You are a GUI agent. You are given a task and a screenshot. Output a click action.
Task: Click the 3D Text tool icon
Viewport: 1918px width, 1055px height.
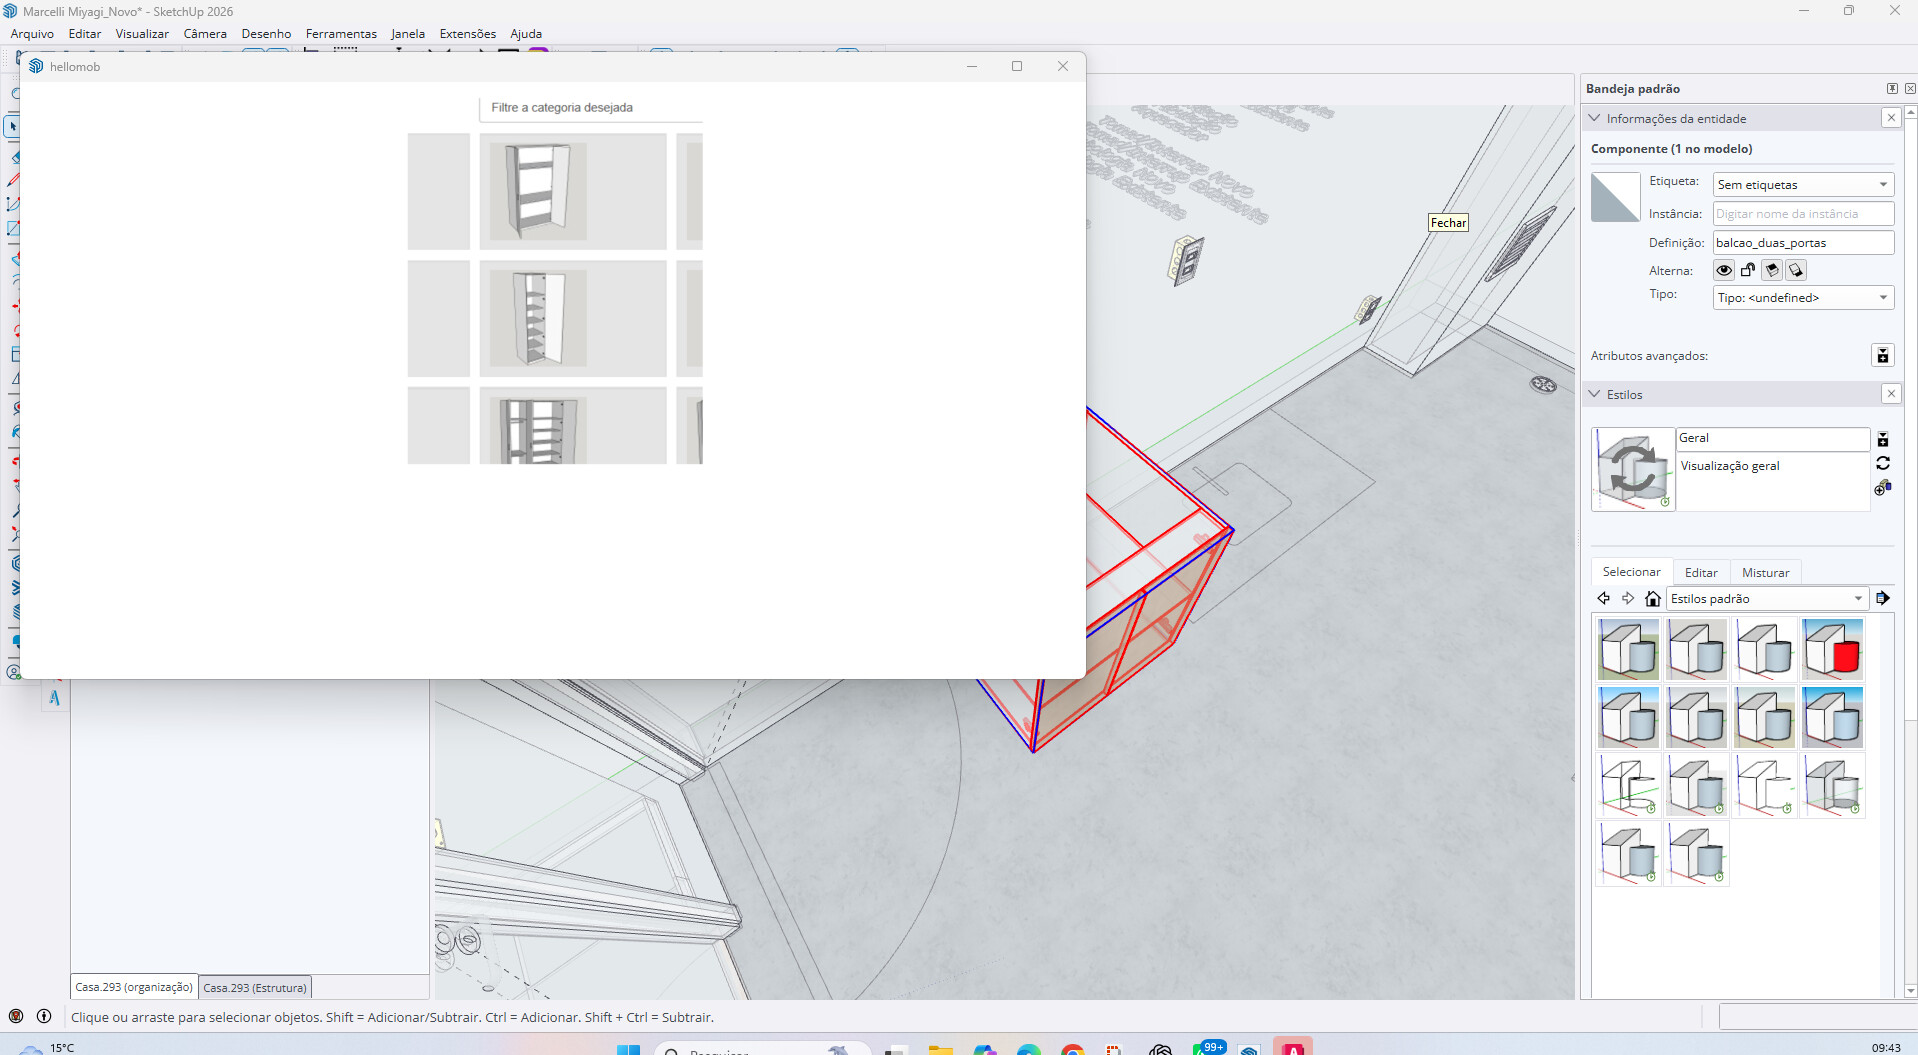pos(54,698)
